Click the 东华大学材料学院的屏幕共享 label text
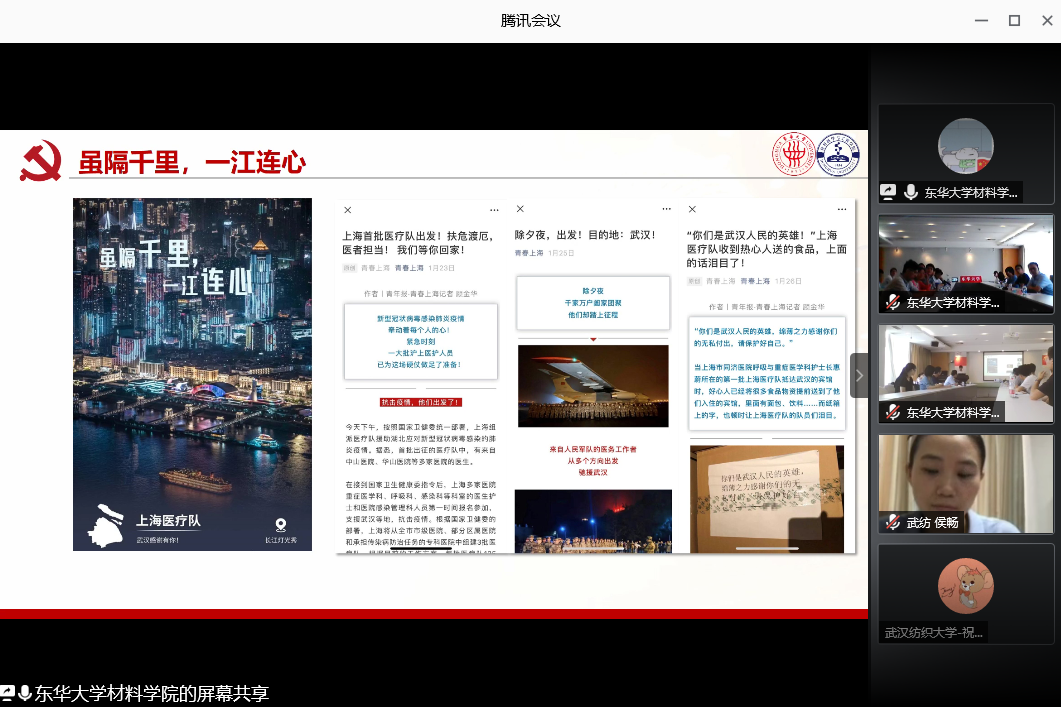The width and height of the screenshot is (1061, 707). (x=152, y=693)
